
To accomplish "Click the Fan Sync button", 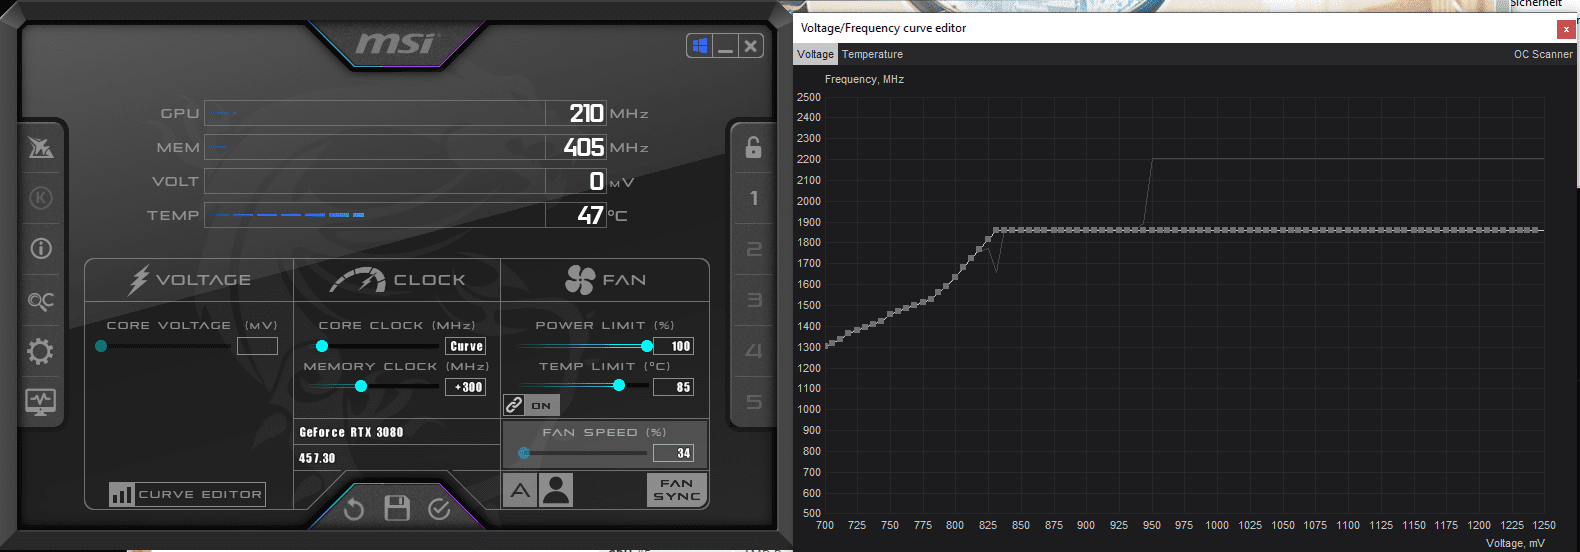I will pyautogui.click(x=677, y=490).
